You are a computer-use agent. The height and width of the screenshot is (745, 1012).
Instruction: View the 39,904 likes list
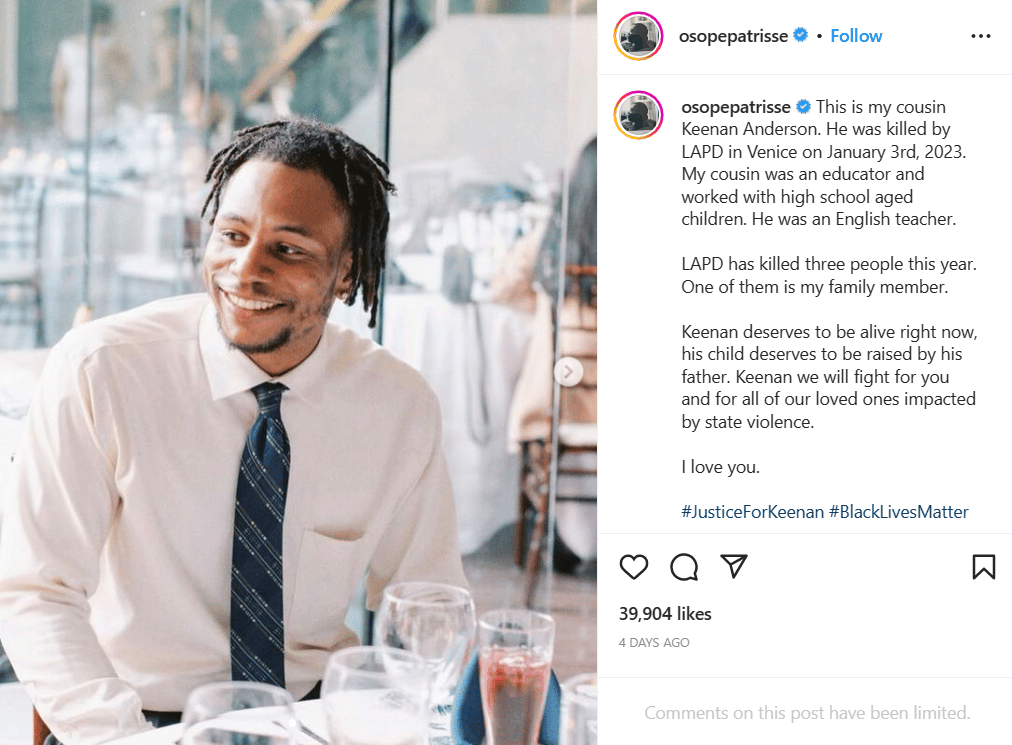(665, 614)
